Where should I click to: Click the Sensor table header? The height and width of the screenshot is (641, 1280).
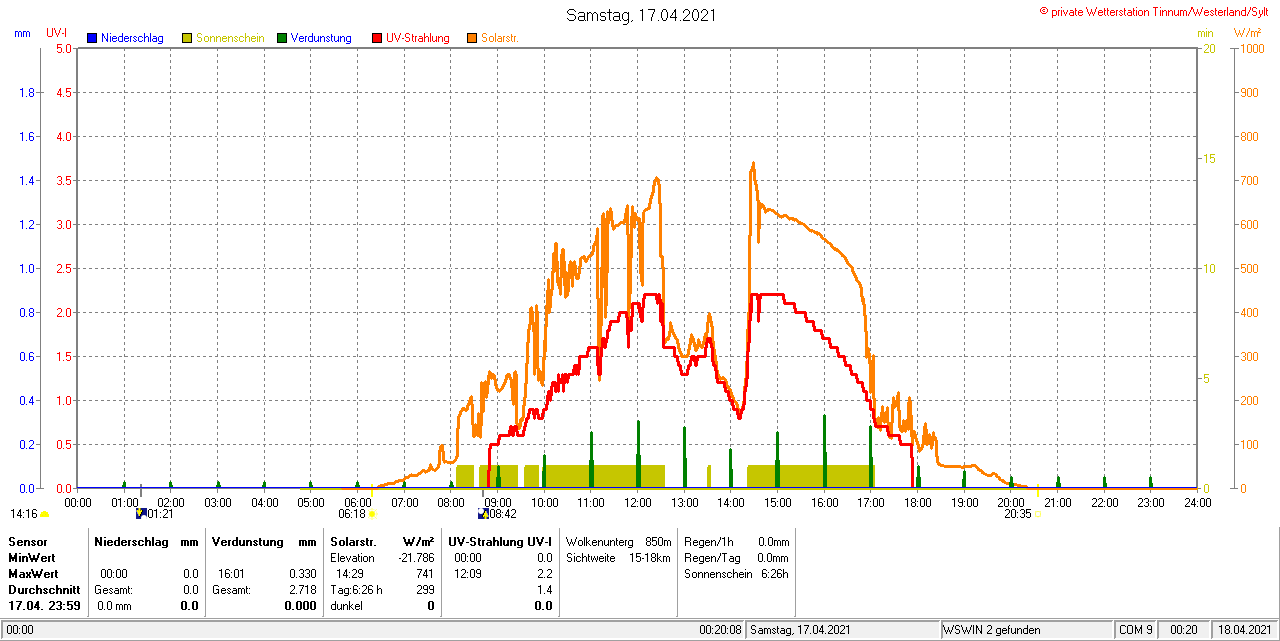click(27, 541)
